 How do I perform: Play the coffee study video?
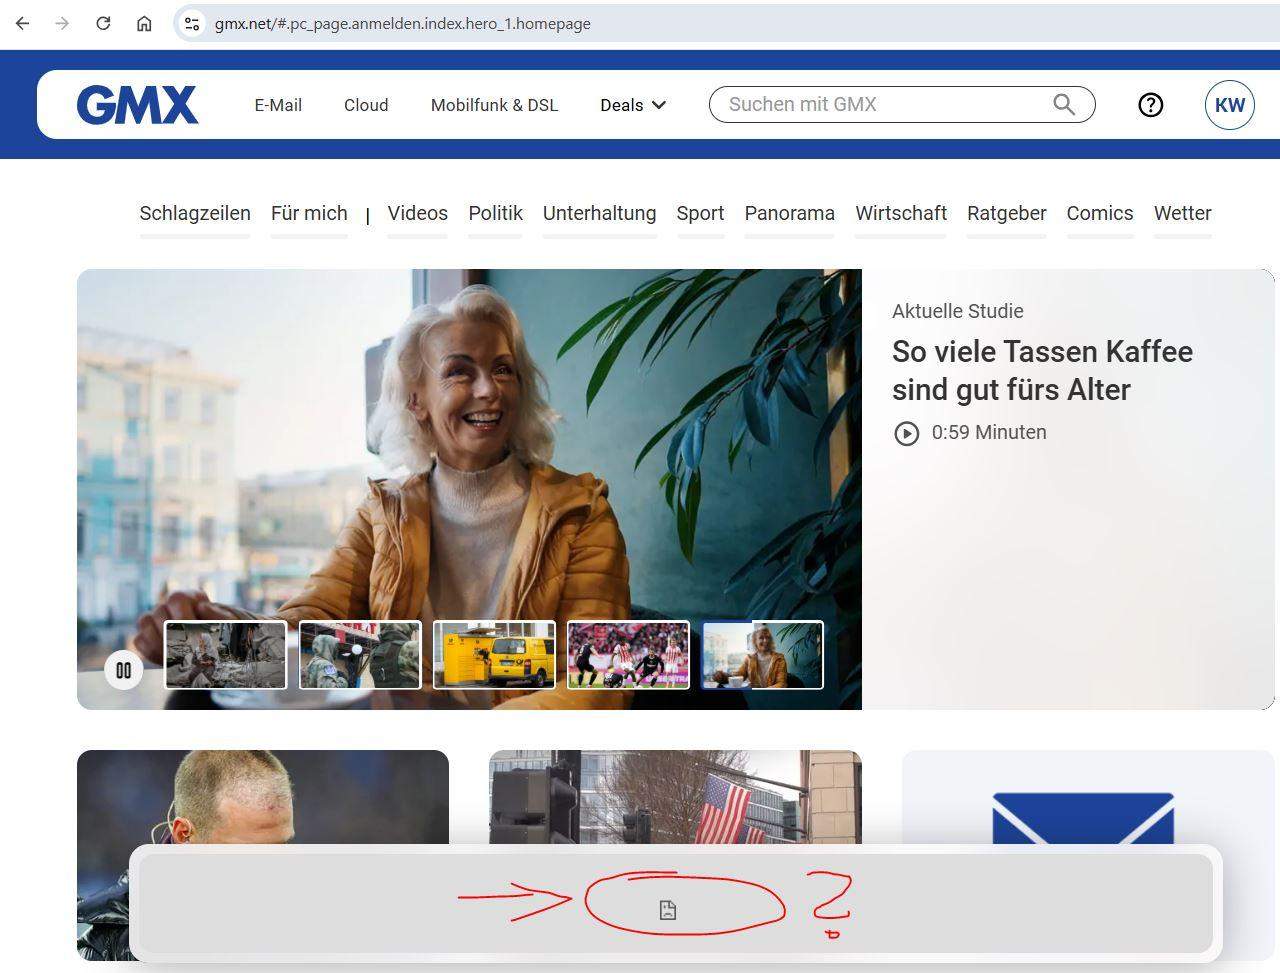907,433
